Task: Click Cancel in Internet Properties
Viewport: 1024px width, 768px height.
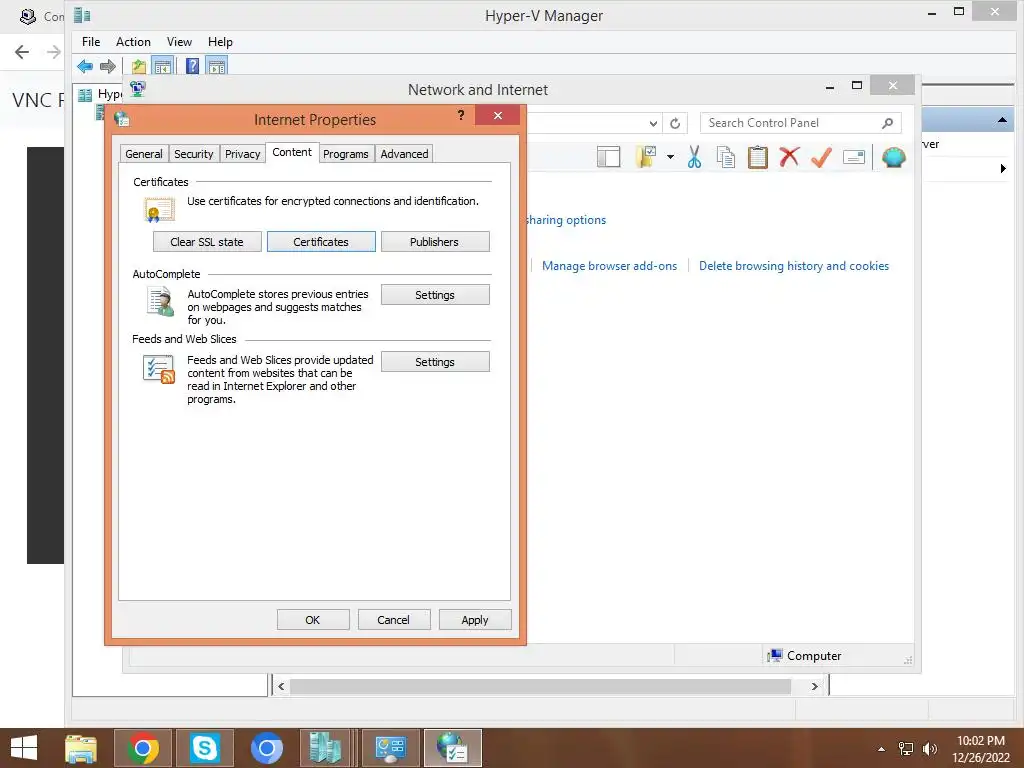Action: (x=394, y=620)
